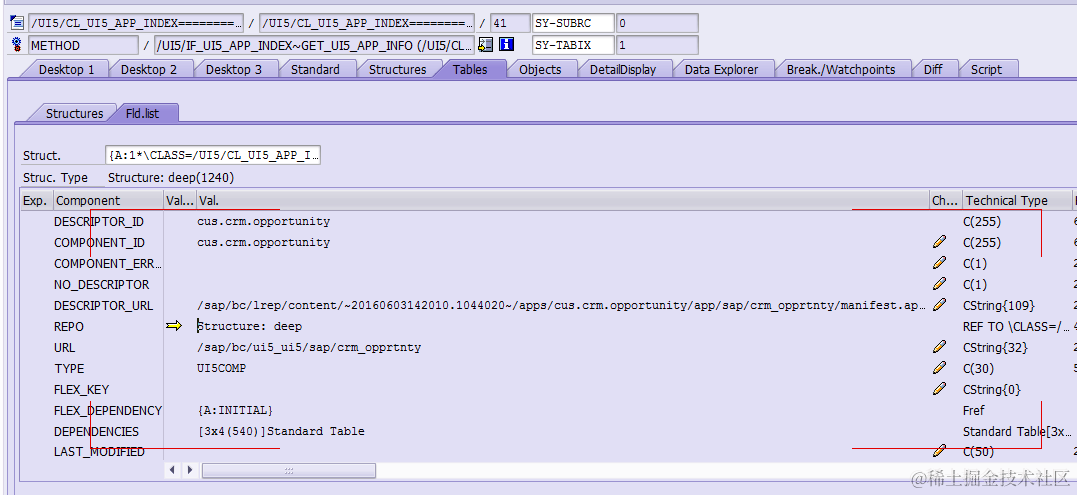The image size is (1077, 495).
Task: Click the first /UI5/CL_UI5_APP_INDEX program field
Action: pyautogui.click(x=135, y=23)
